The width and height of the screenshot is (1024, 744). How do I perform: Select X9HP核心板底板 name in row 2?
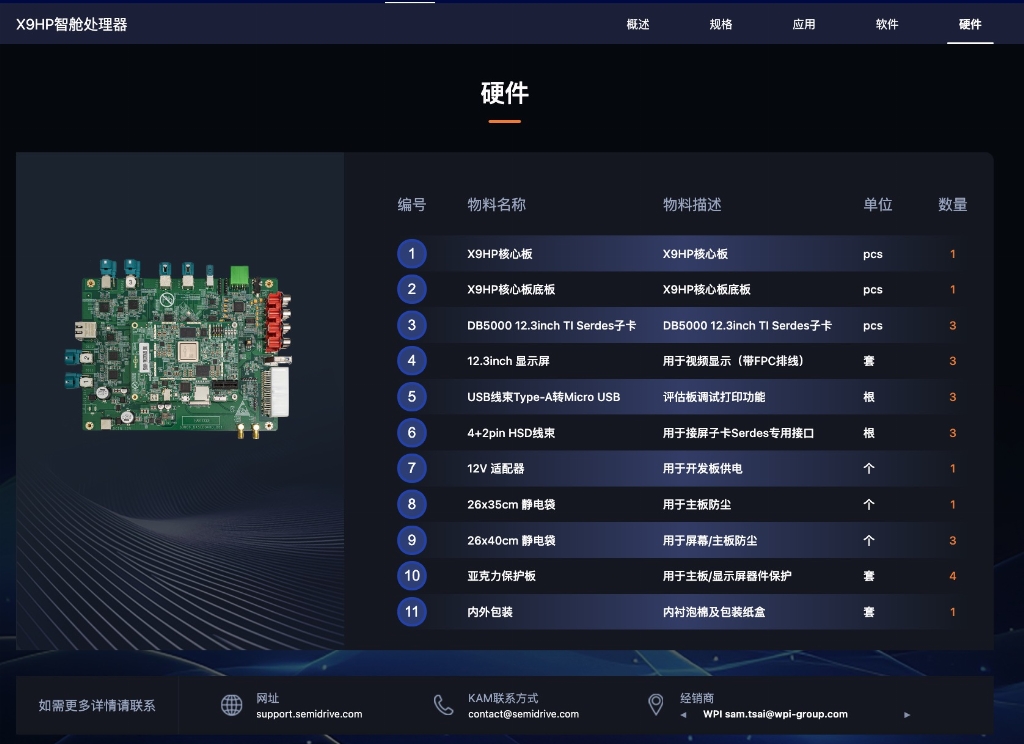[511, 289]
